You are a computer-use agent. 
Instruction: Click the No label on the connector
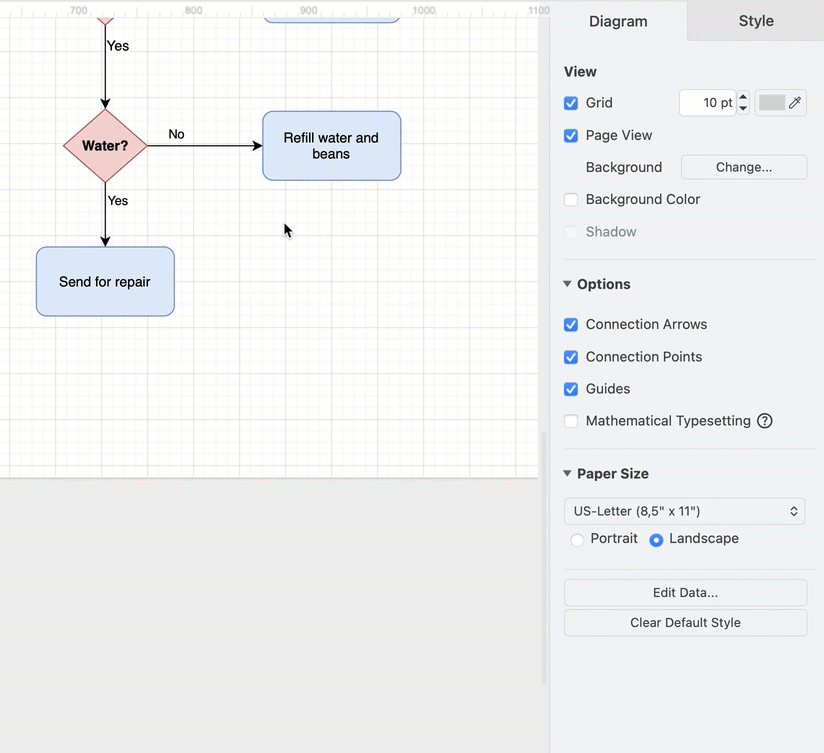[x=177, y=135]
